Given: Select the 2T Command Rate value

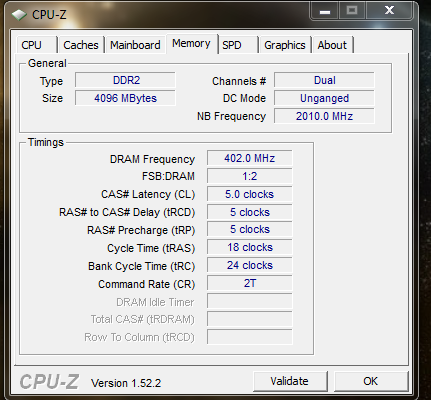Looking at the screenshot, I should 250,283.
